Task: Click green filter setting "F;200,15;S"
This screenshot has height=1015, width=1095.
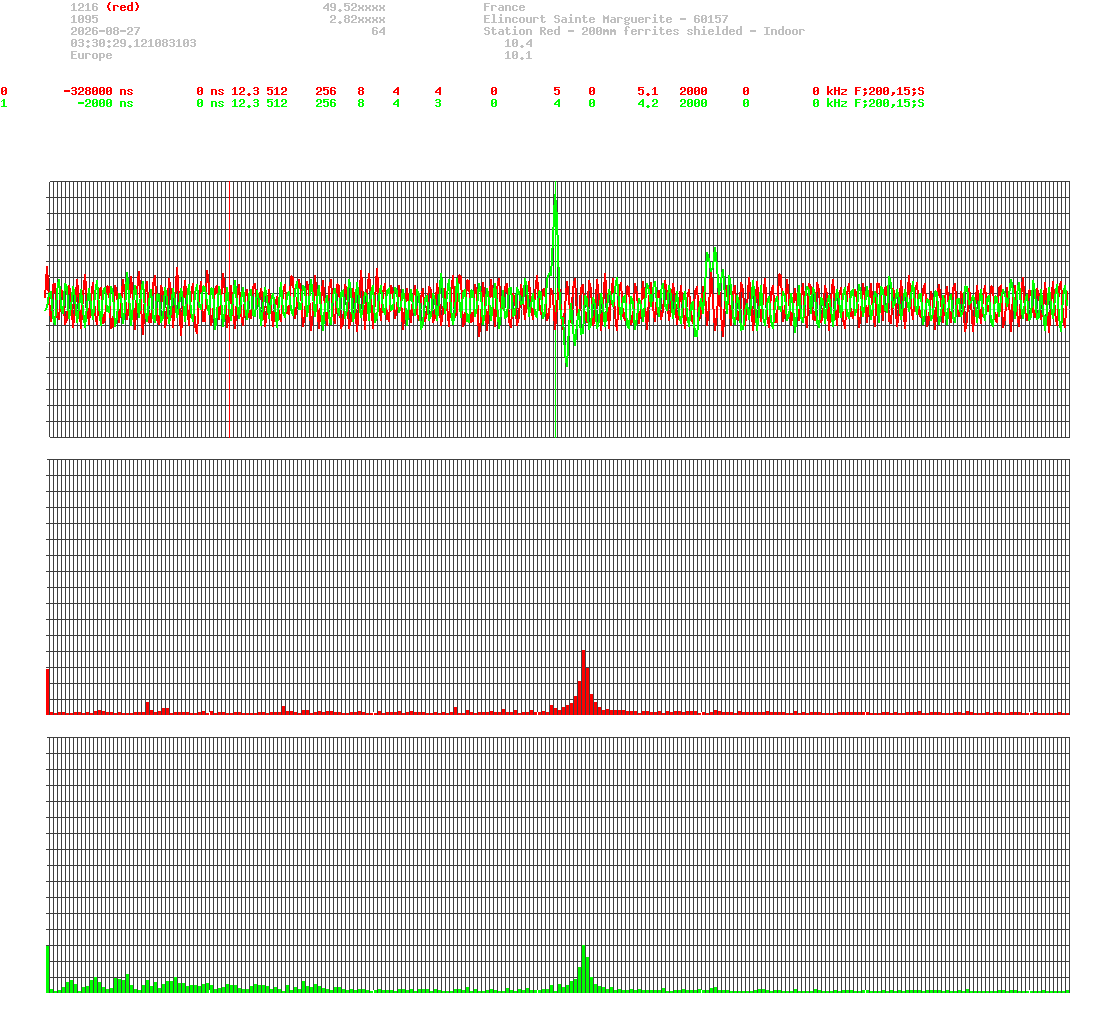Action: (889, 103)
